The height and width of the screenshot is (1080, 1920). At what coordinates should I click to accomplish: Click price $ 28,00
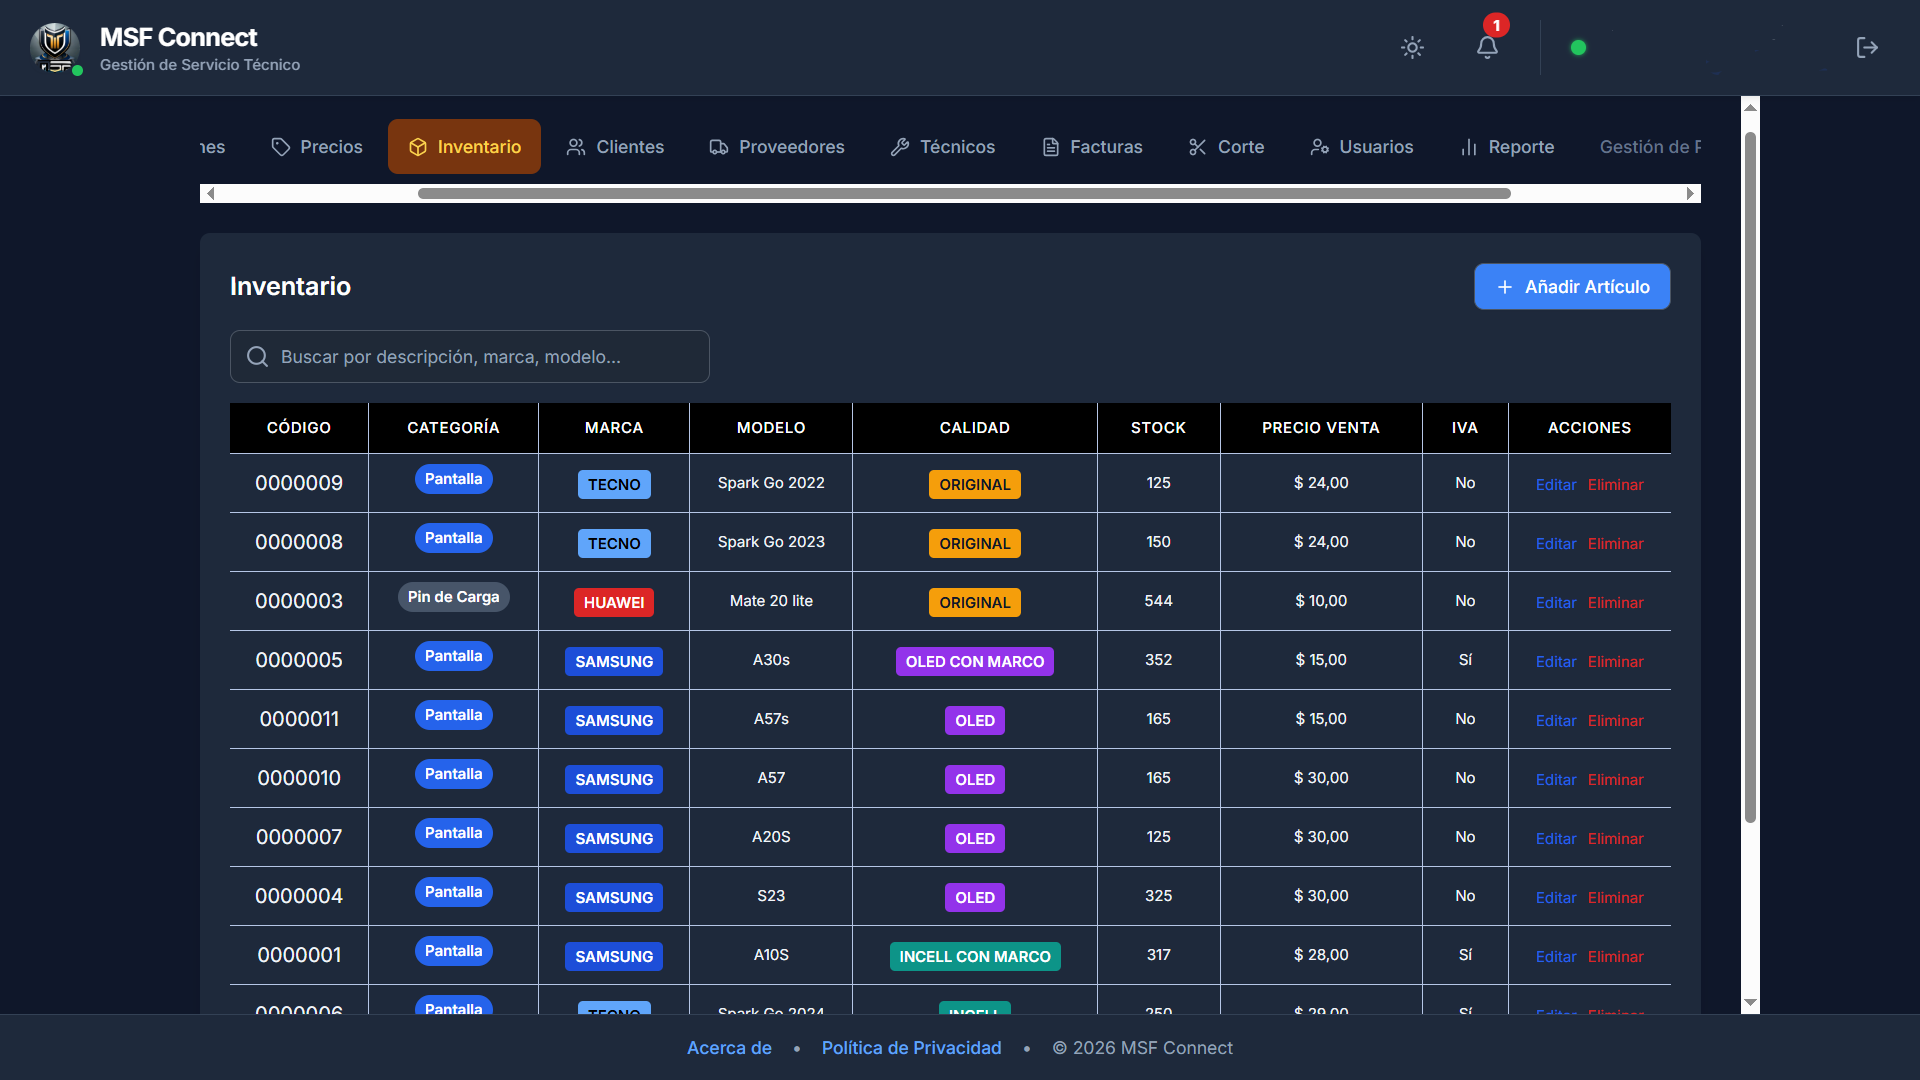coord(1321,955)
